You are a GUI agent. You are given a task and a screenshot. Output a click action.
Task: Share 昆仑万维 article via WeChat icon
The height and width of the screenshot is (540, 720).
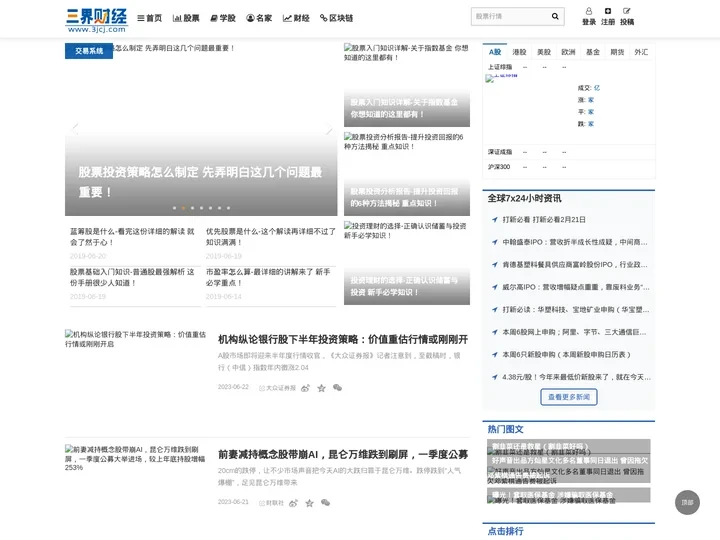click(326, 503)
